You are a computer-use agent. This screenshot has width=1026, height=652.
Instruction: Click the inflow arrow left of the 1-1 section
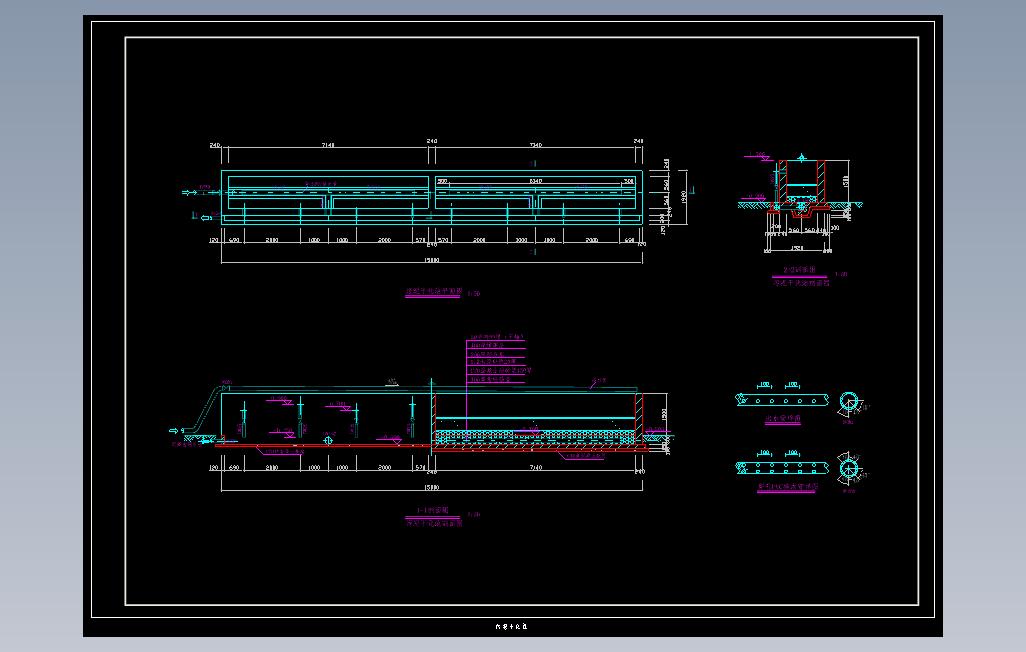click(x=174, y=431)
